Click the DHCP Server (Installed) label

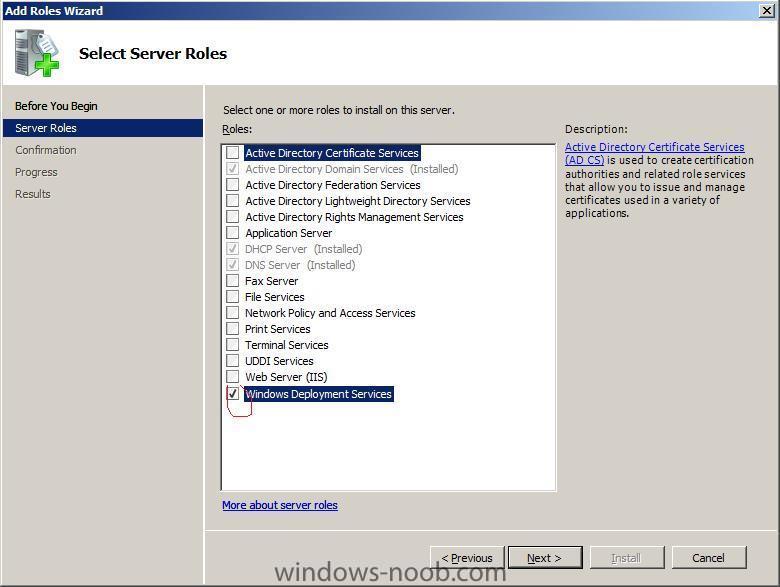pyautogui.click(x=303, y=249)
